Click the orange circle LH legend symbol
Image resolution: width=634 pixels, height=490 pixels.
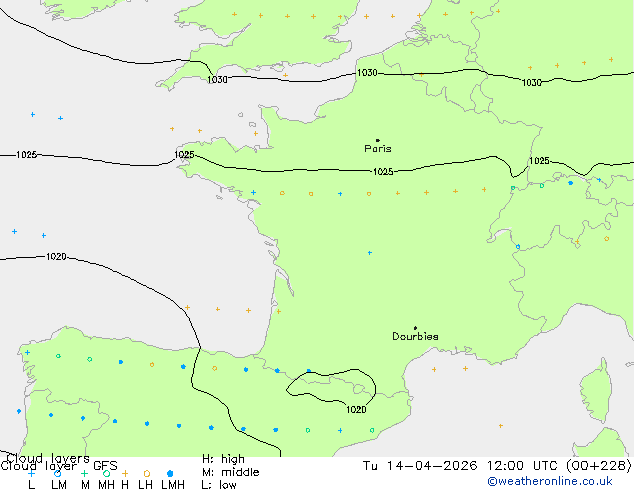pos(147,473)
